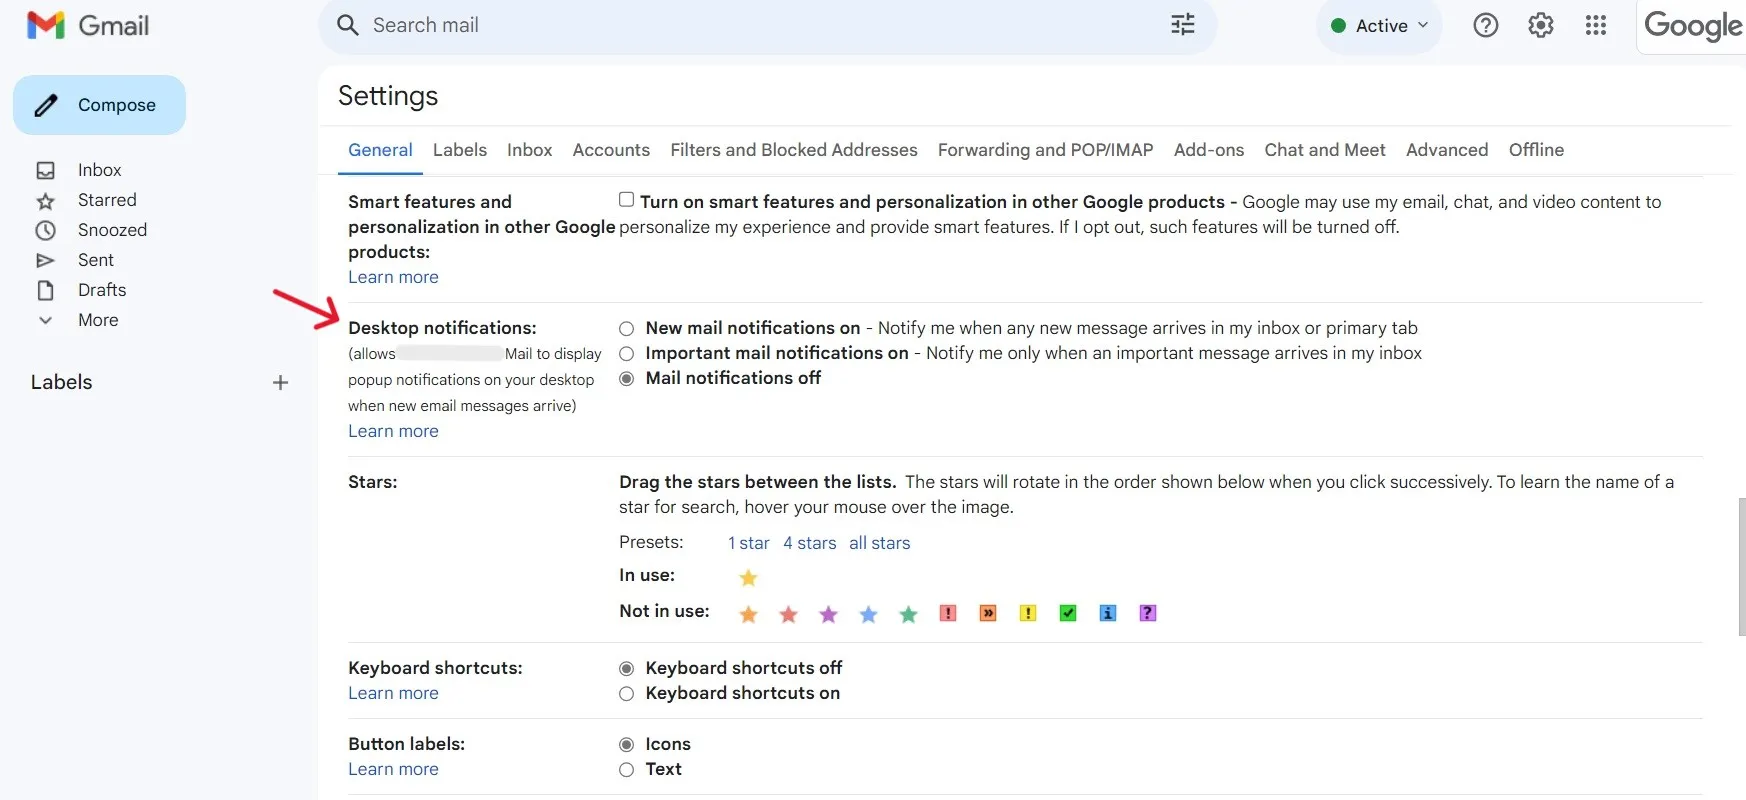The image size is (1746, 800).
Task: Click the green check mark icon
Action: coord(1067,613)
